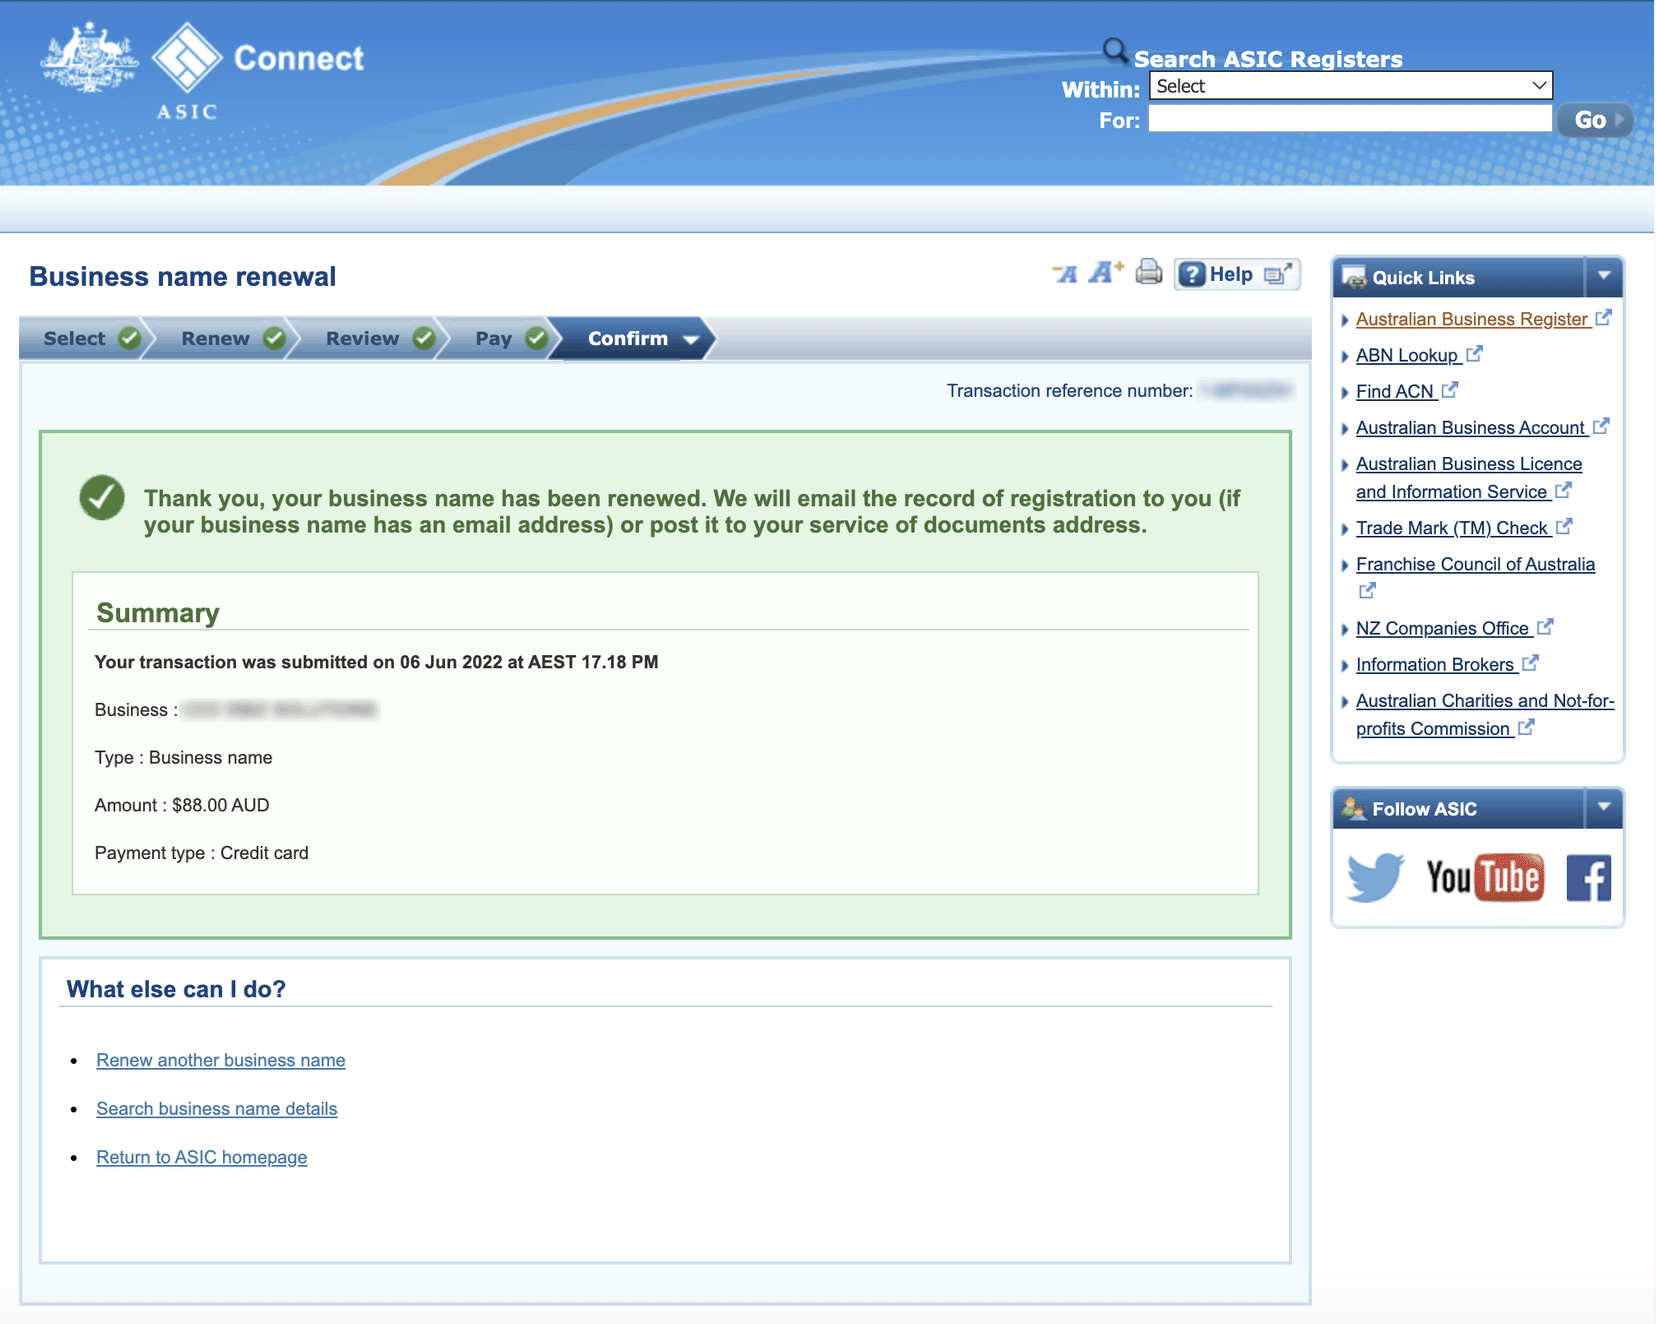Click the Follow ASIC panel icon

point(1354,809)
